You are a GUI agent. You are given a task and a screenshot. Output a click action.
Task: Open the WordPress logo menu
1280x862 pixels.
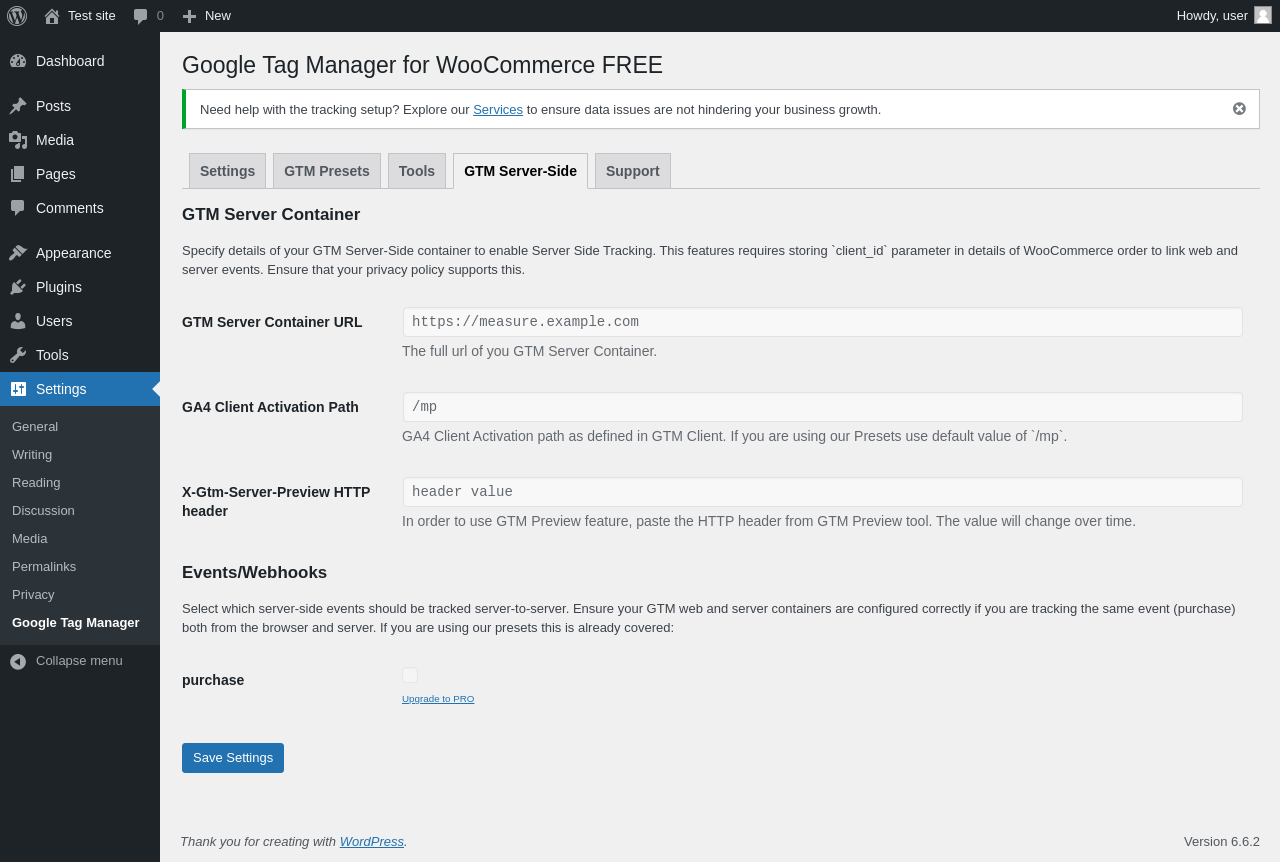17,16
